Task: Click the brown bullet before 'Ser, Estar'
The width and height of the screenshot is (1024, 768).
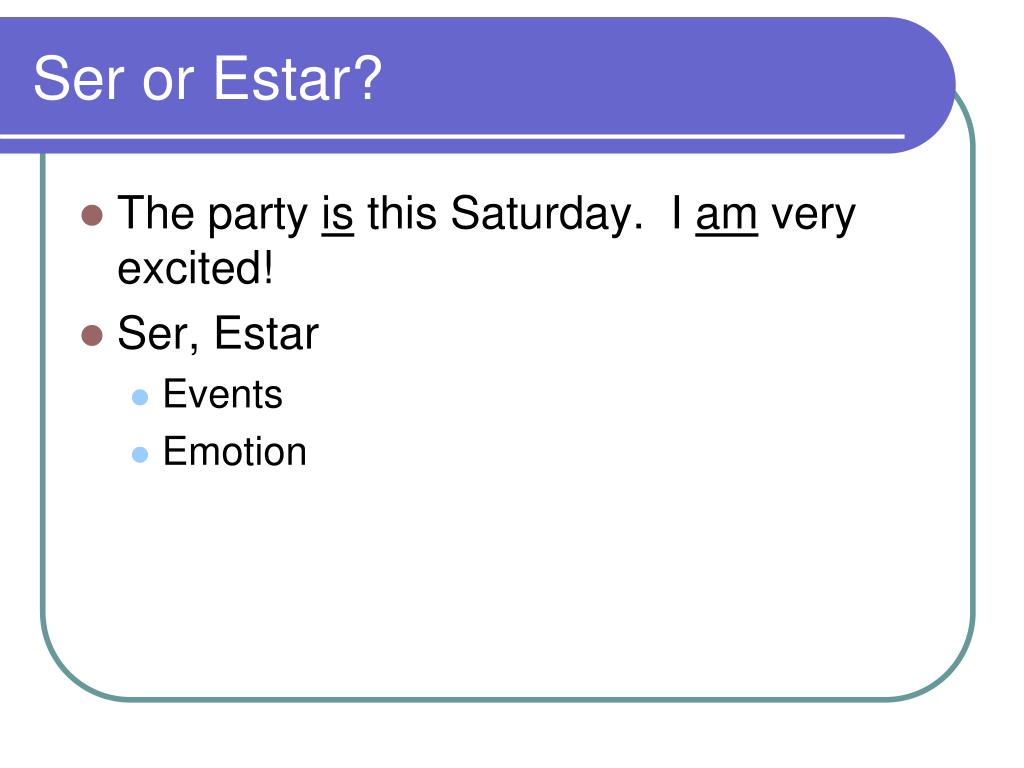Action: click(x=92, y=335)
